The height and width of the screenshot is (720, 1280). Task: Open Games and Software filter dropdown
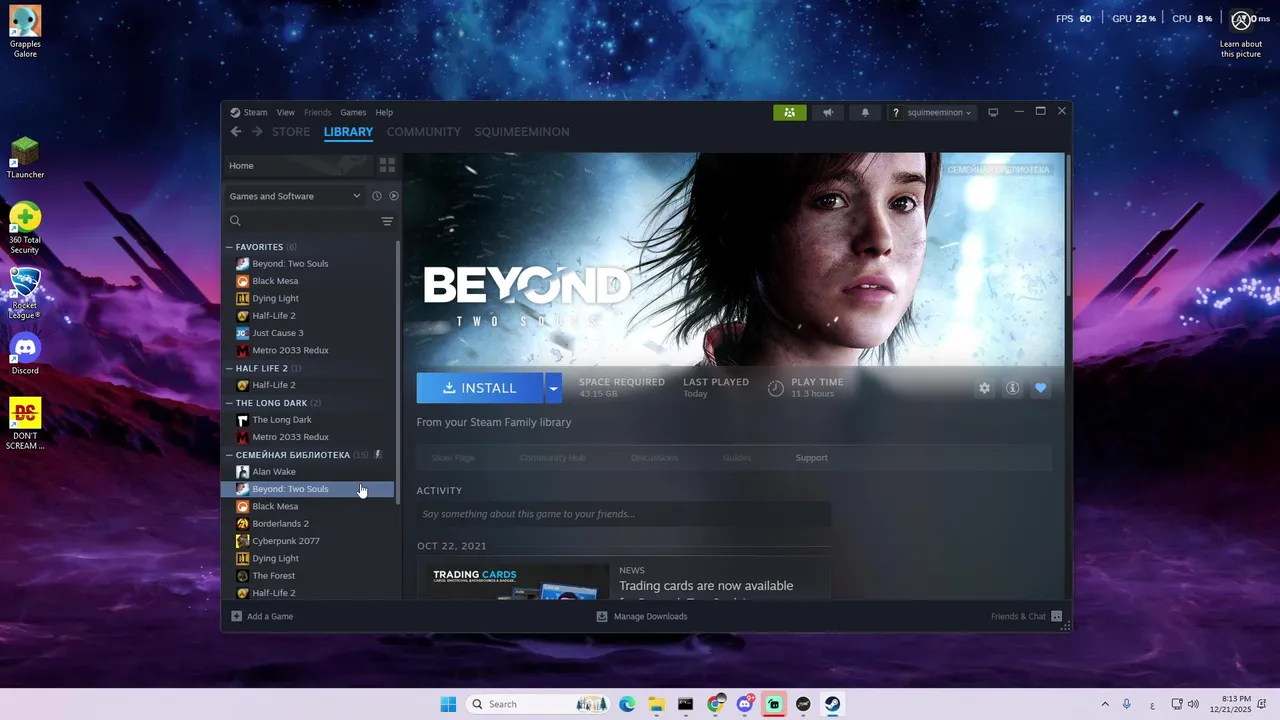(295, 196)
